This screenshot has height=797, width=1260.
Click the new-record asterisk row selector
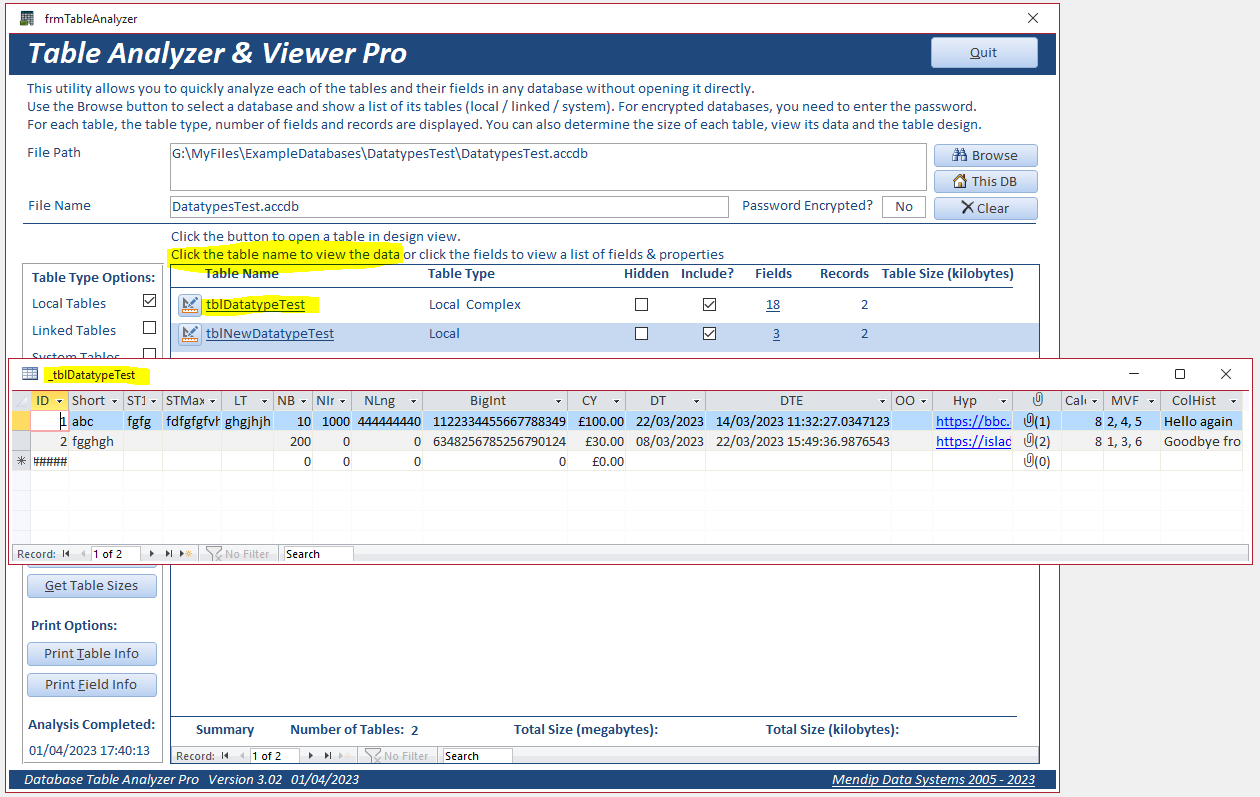click(x=21, y=461)
